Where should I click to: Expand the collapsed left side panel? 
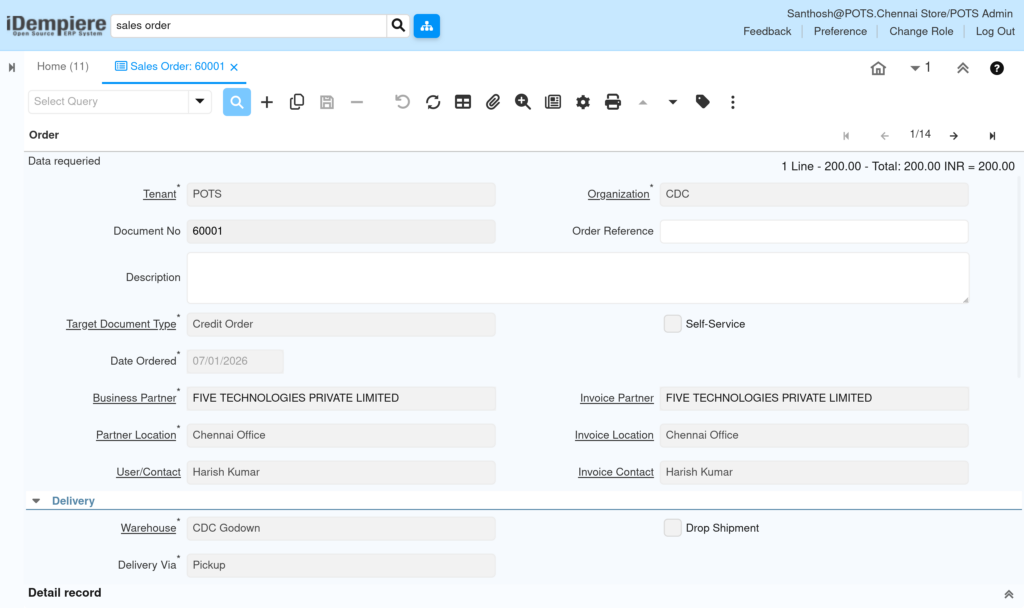(x=12, y=67)
